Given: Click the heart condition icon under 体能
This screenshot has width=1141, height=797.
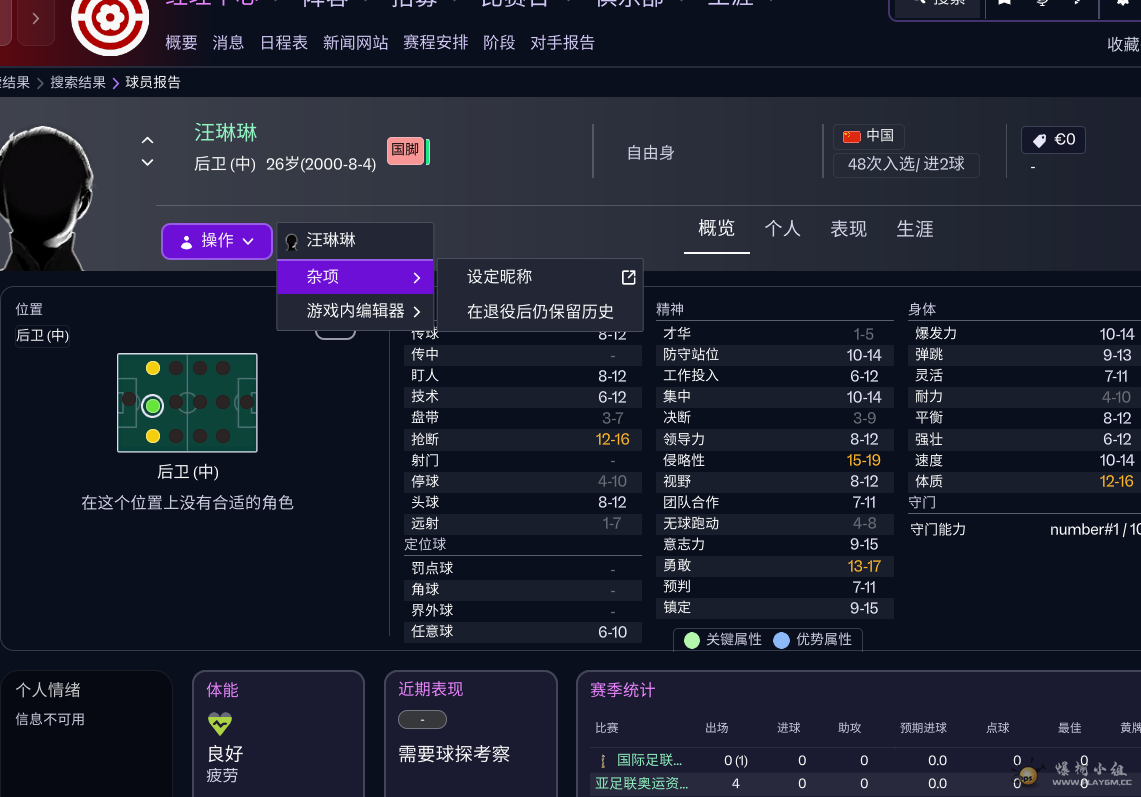Looking at the screenshot, I should pos(220,723).
